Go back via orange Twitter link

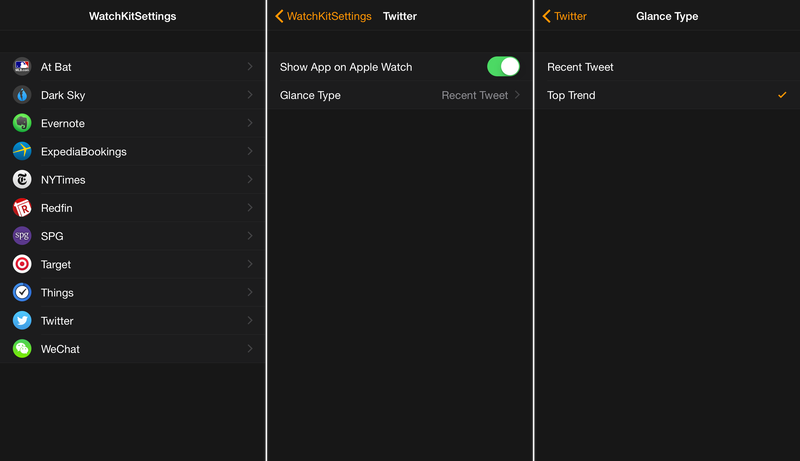coord(570,16)
